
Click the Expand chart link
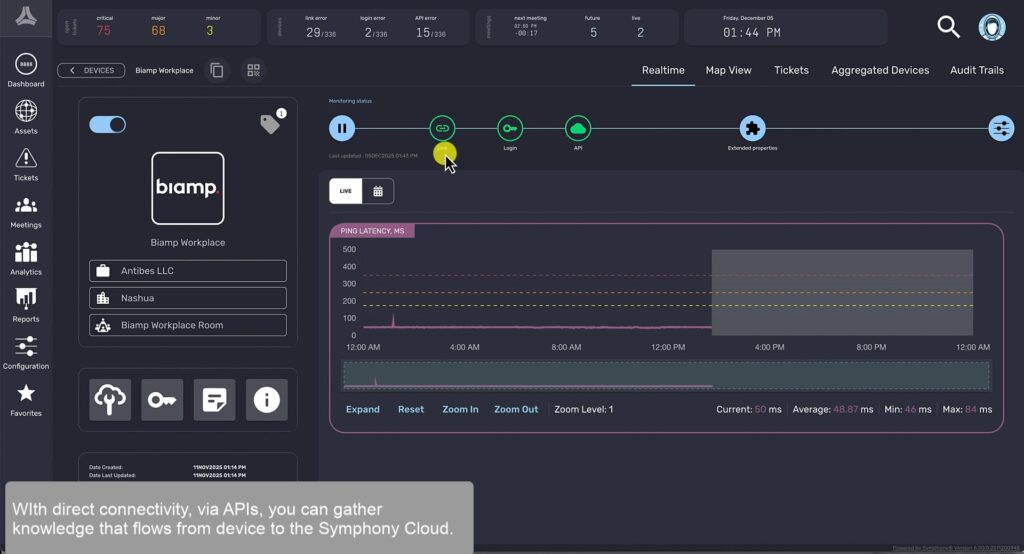point(362,410)
